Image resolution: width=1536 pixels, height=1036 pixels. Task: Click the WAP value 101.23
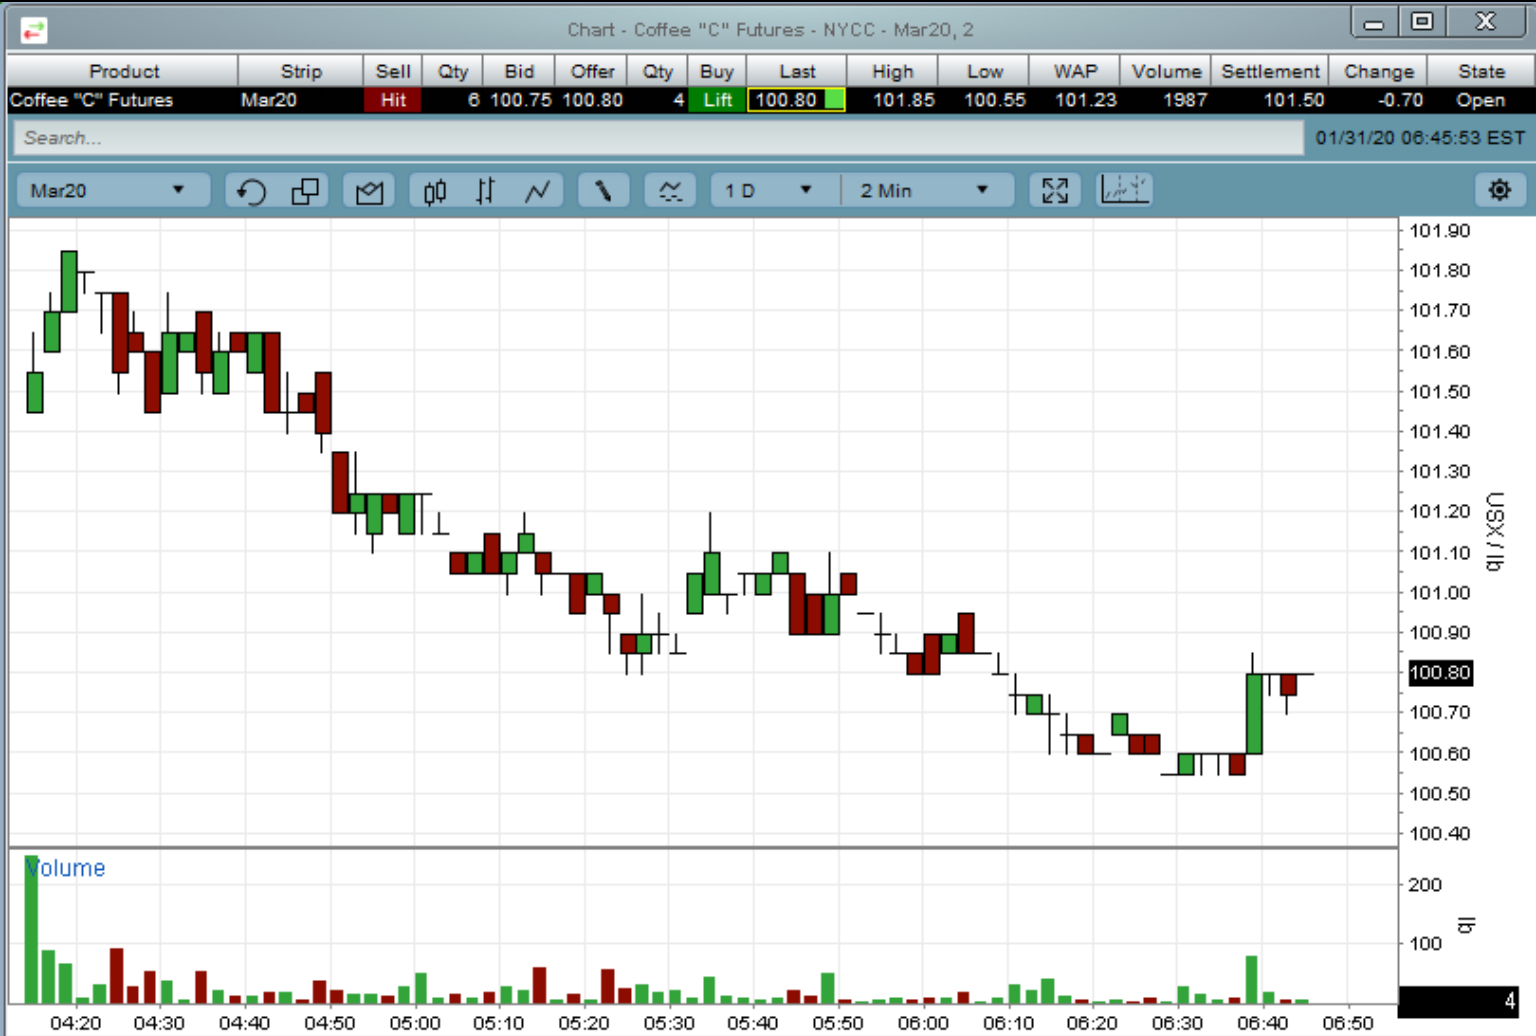tap(1085, 100)
